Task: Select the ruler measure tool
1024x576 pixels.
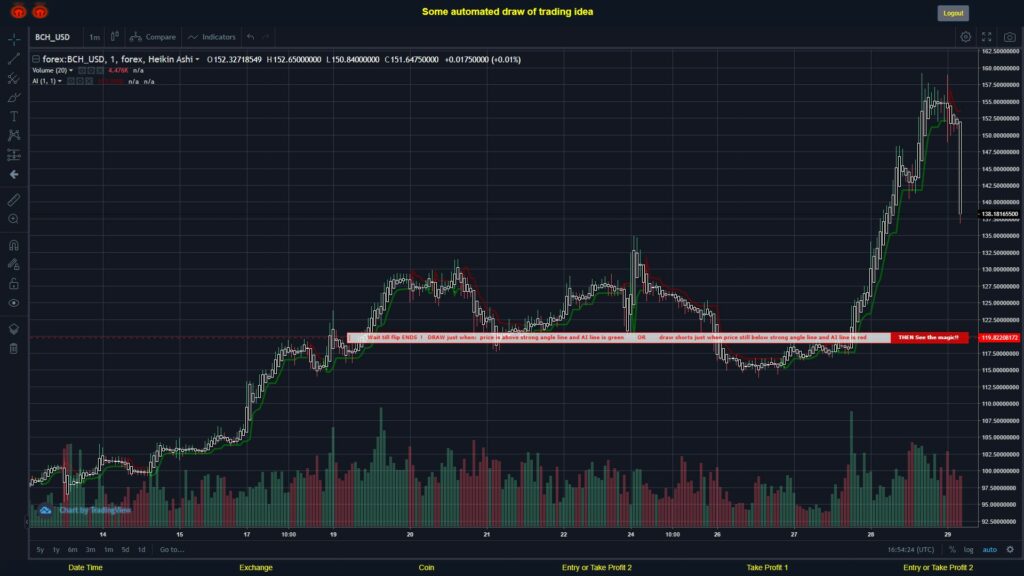Action: pos(14,200)
